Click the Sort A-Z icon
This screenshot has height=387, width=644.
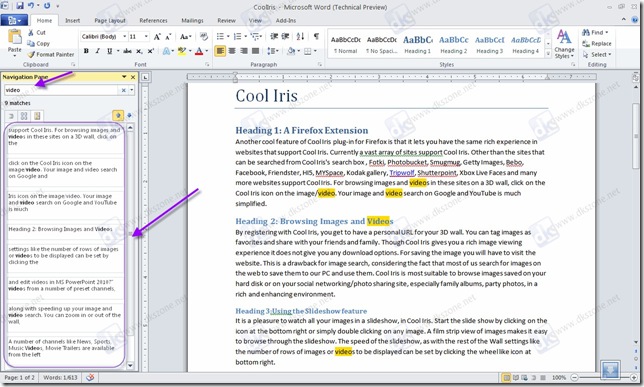[300, 37]
